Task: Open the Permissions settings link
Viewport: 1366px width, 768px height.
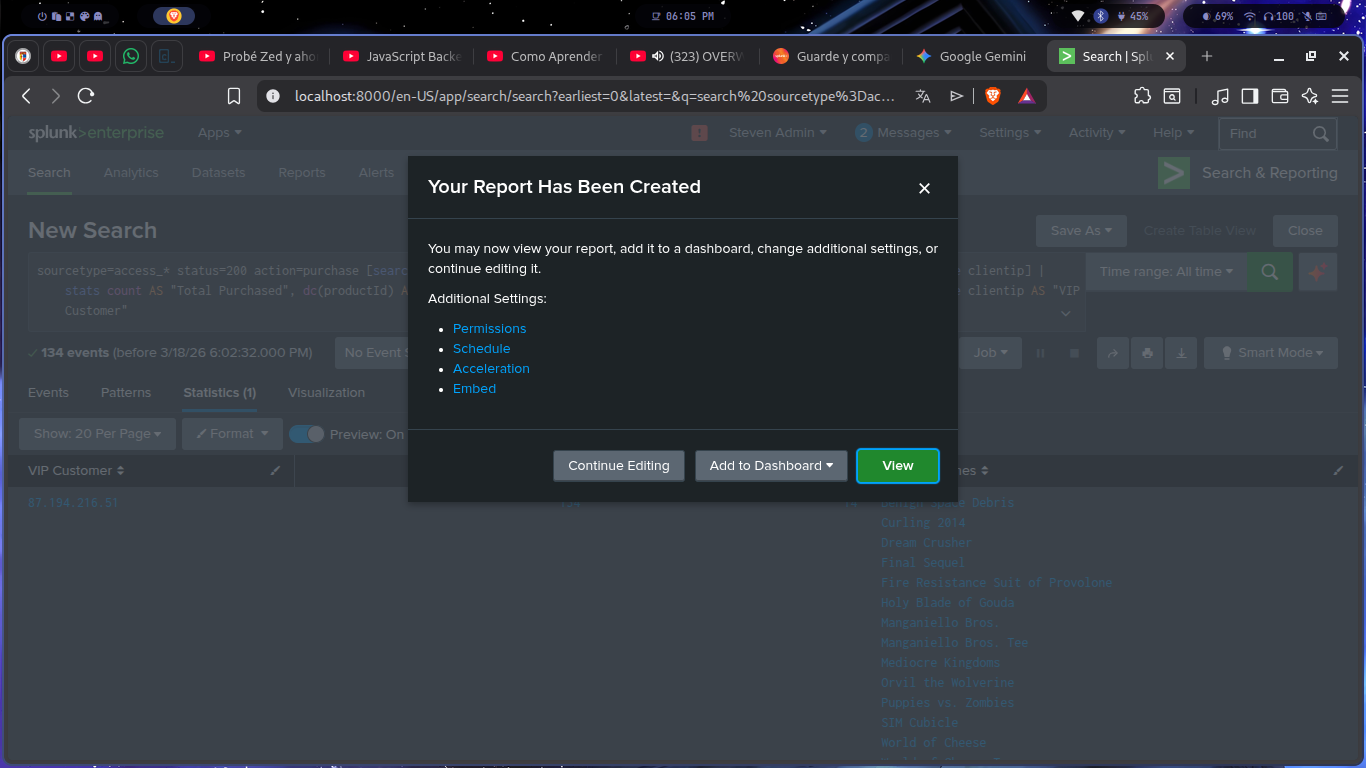Action: 489,329
